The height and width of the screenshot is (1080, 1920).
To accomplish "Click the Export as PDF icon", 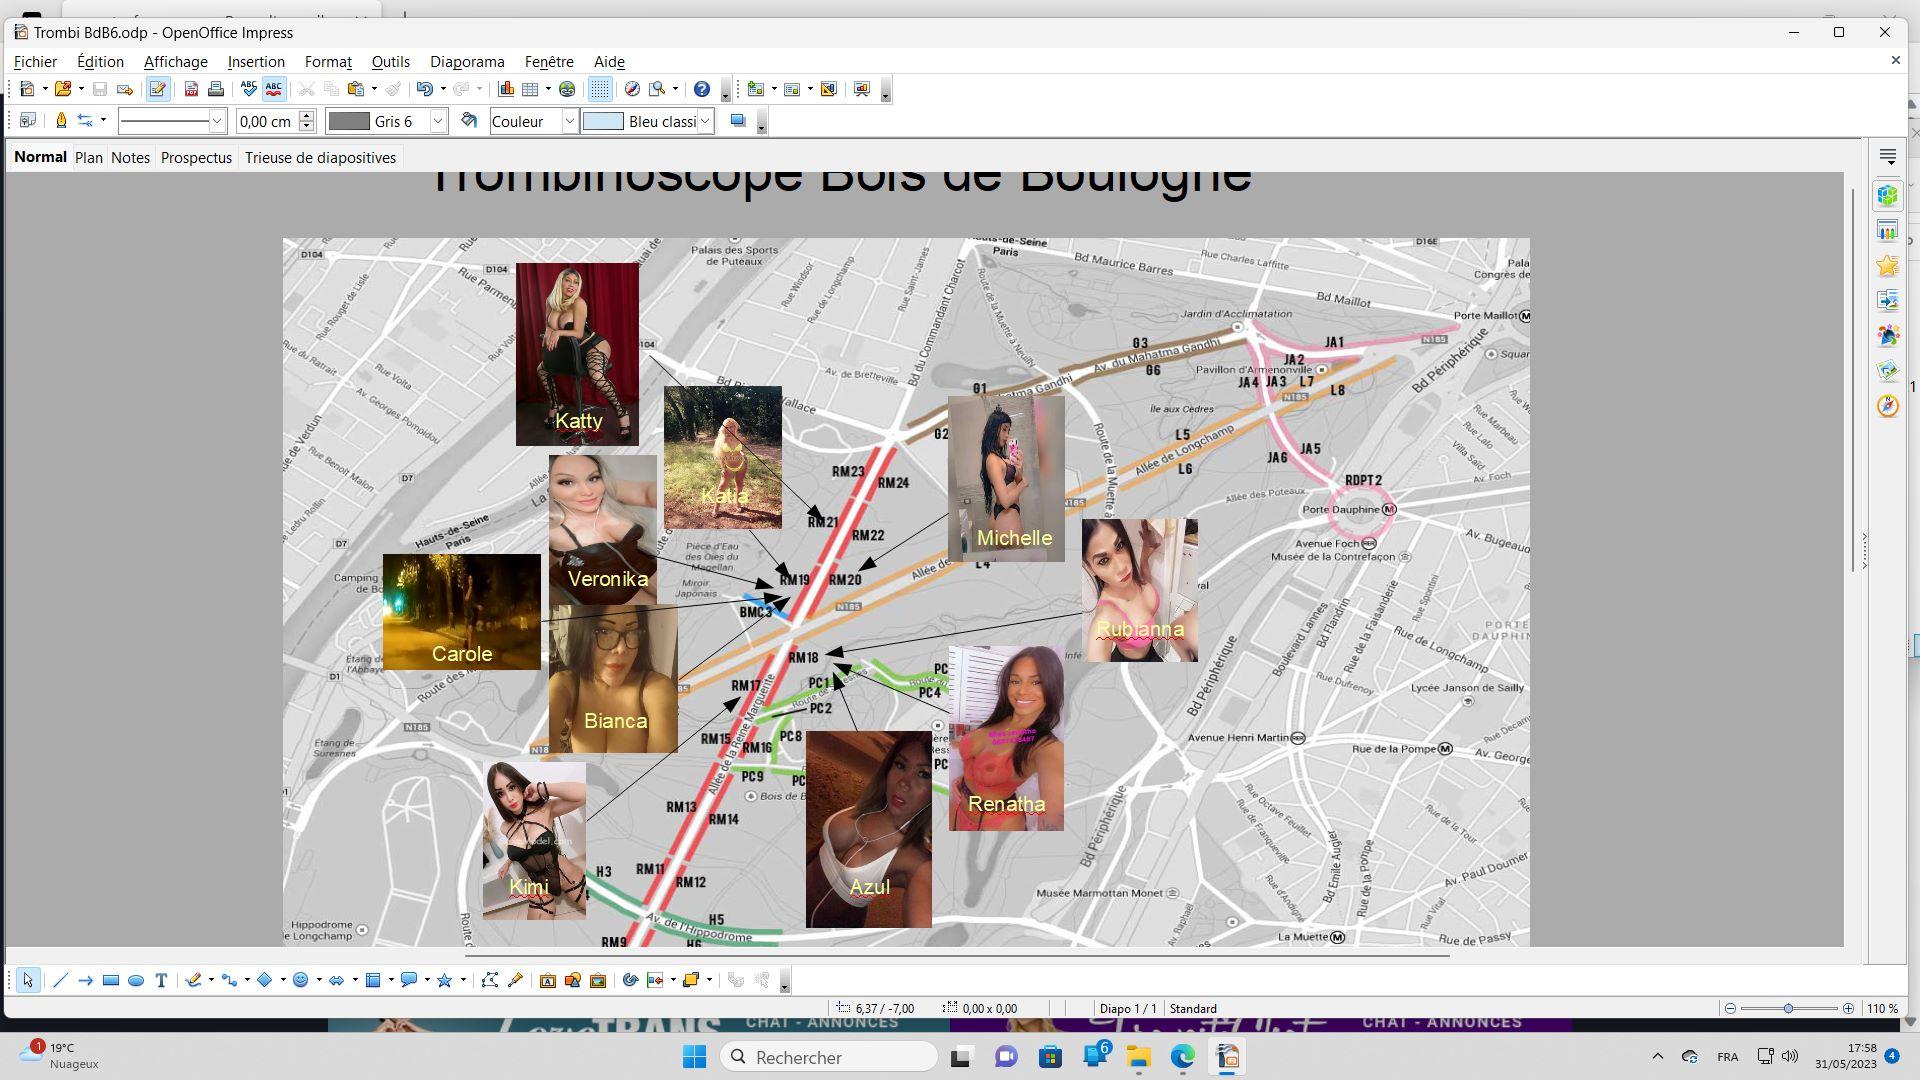I will pos(190,89).
